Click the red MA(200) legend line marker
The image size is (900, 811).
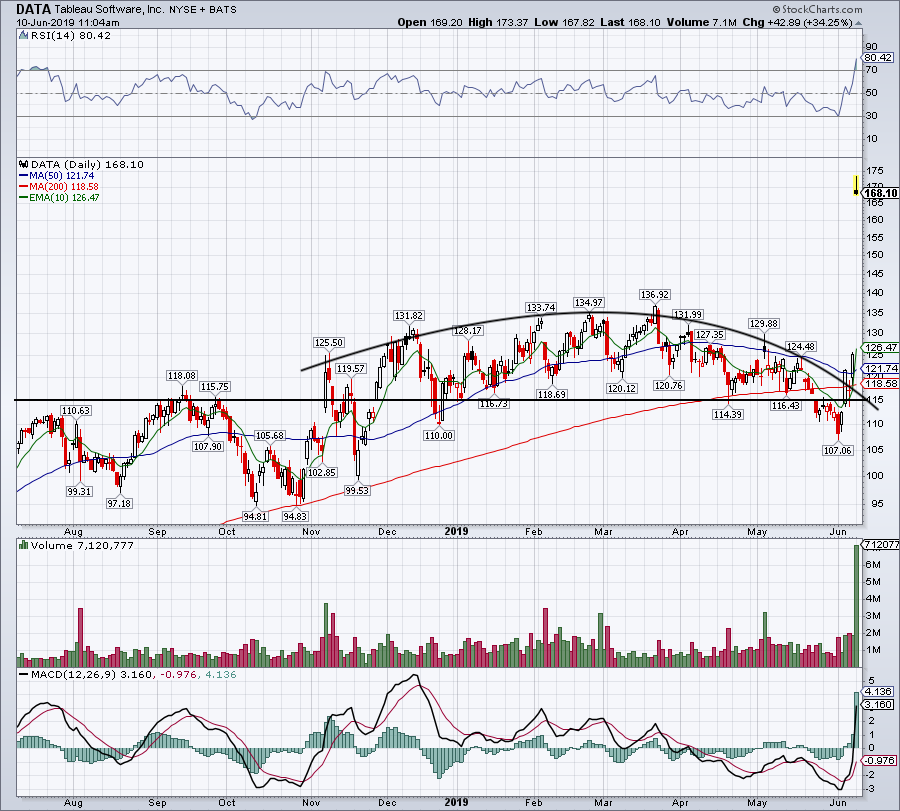click(x=24, y=187)
